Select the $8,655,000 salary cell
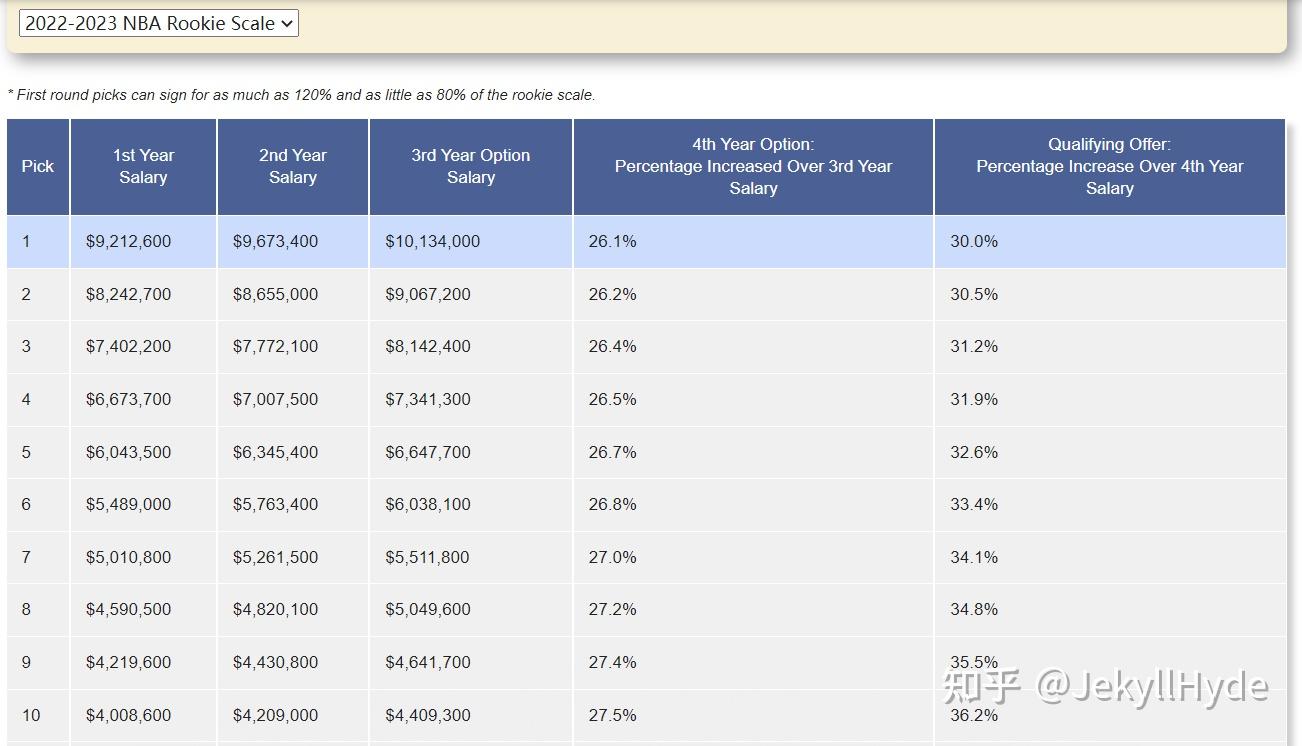The image size is (1302, 746). click(293, 294)
